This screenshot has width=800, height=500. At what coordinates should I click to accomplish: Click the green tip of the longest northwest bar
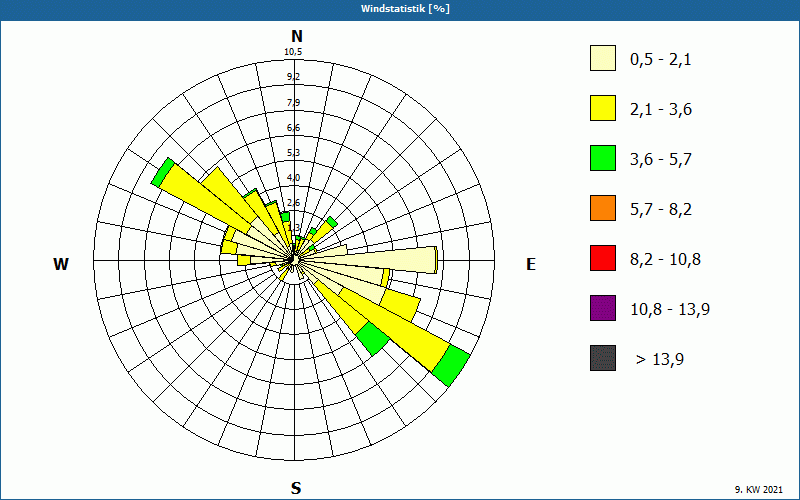coord(163,172)
